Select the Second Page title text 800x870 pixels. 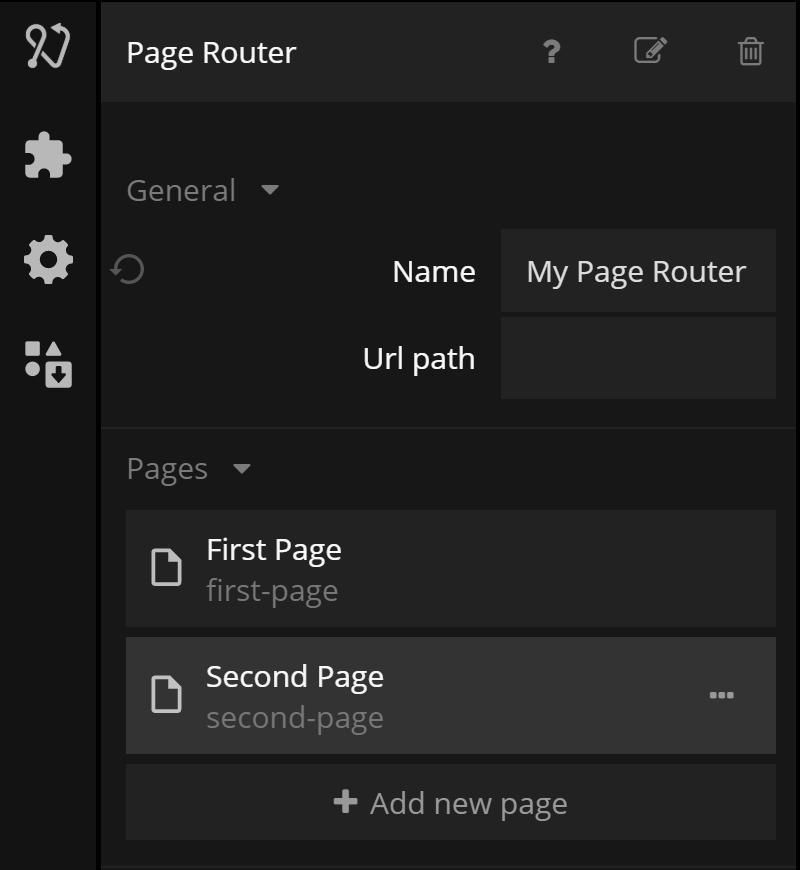(x=294, y=677)
